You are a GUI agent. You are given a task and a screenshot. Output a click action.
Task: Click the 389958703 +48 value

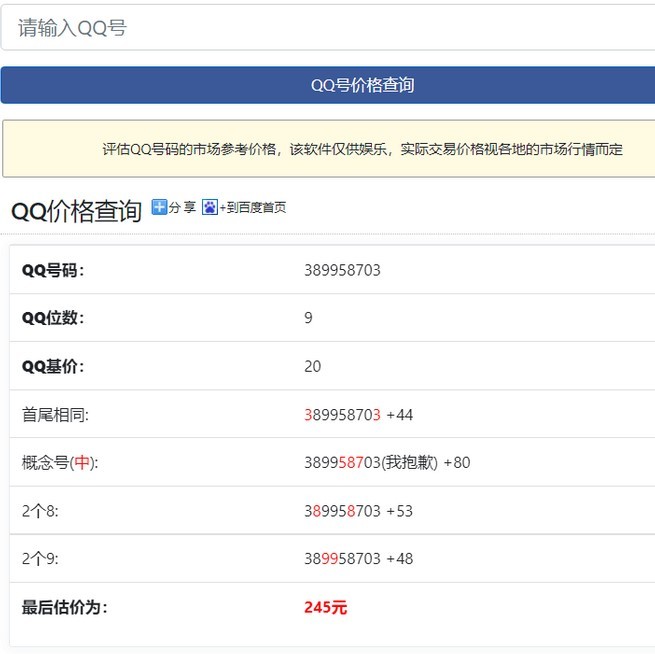tap(358, 558)
